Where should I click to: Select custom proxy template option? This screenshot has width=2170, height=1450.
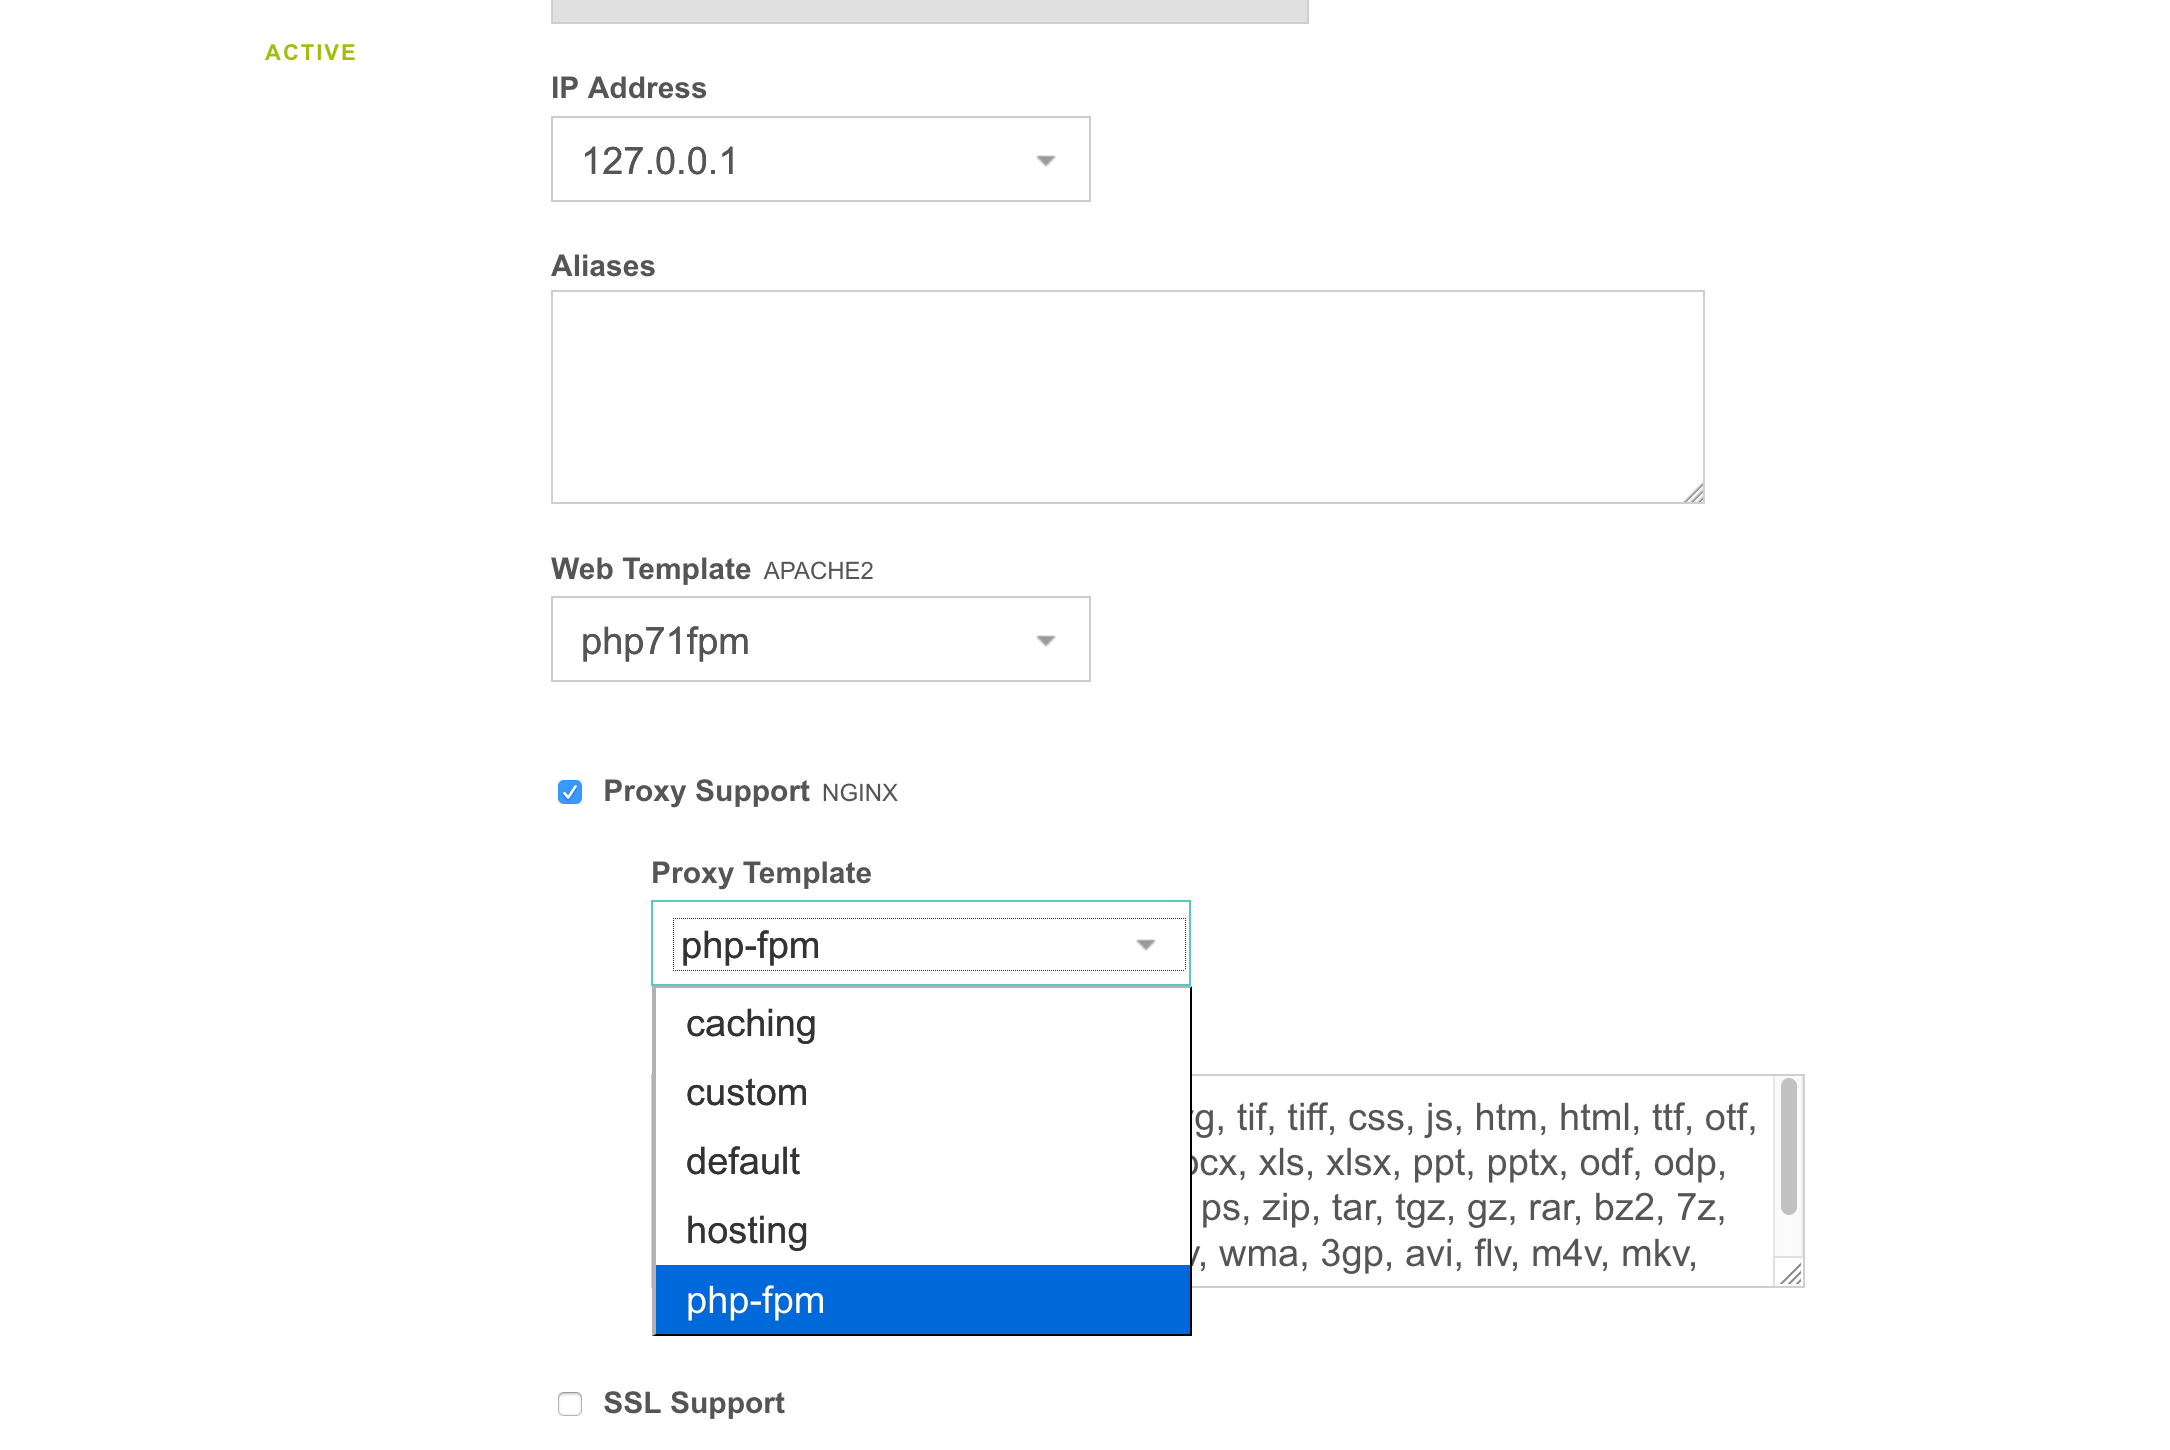click(x=746, y=1093)
